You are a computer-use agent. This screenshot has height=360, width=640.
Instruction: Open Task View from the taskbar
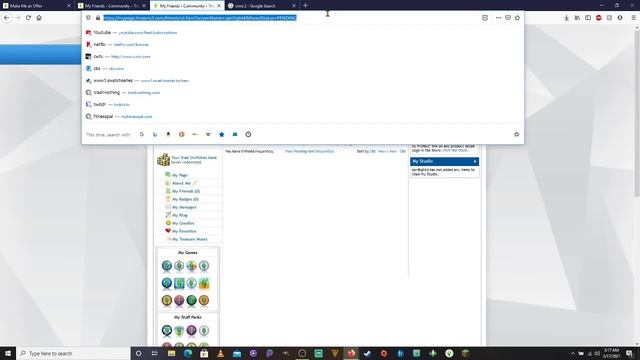point(155,353)
